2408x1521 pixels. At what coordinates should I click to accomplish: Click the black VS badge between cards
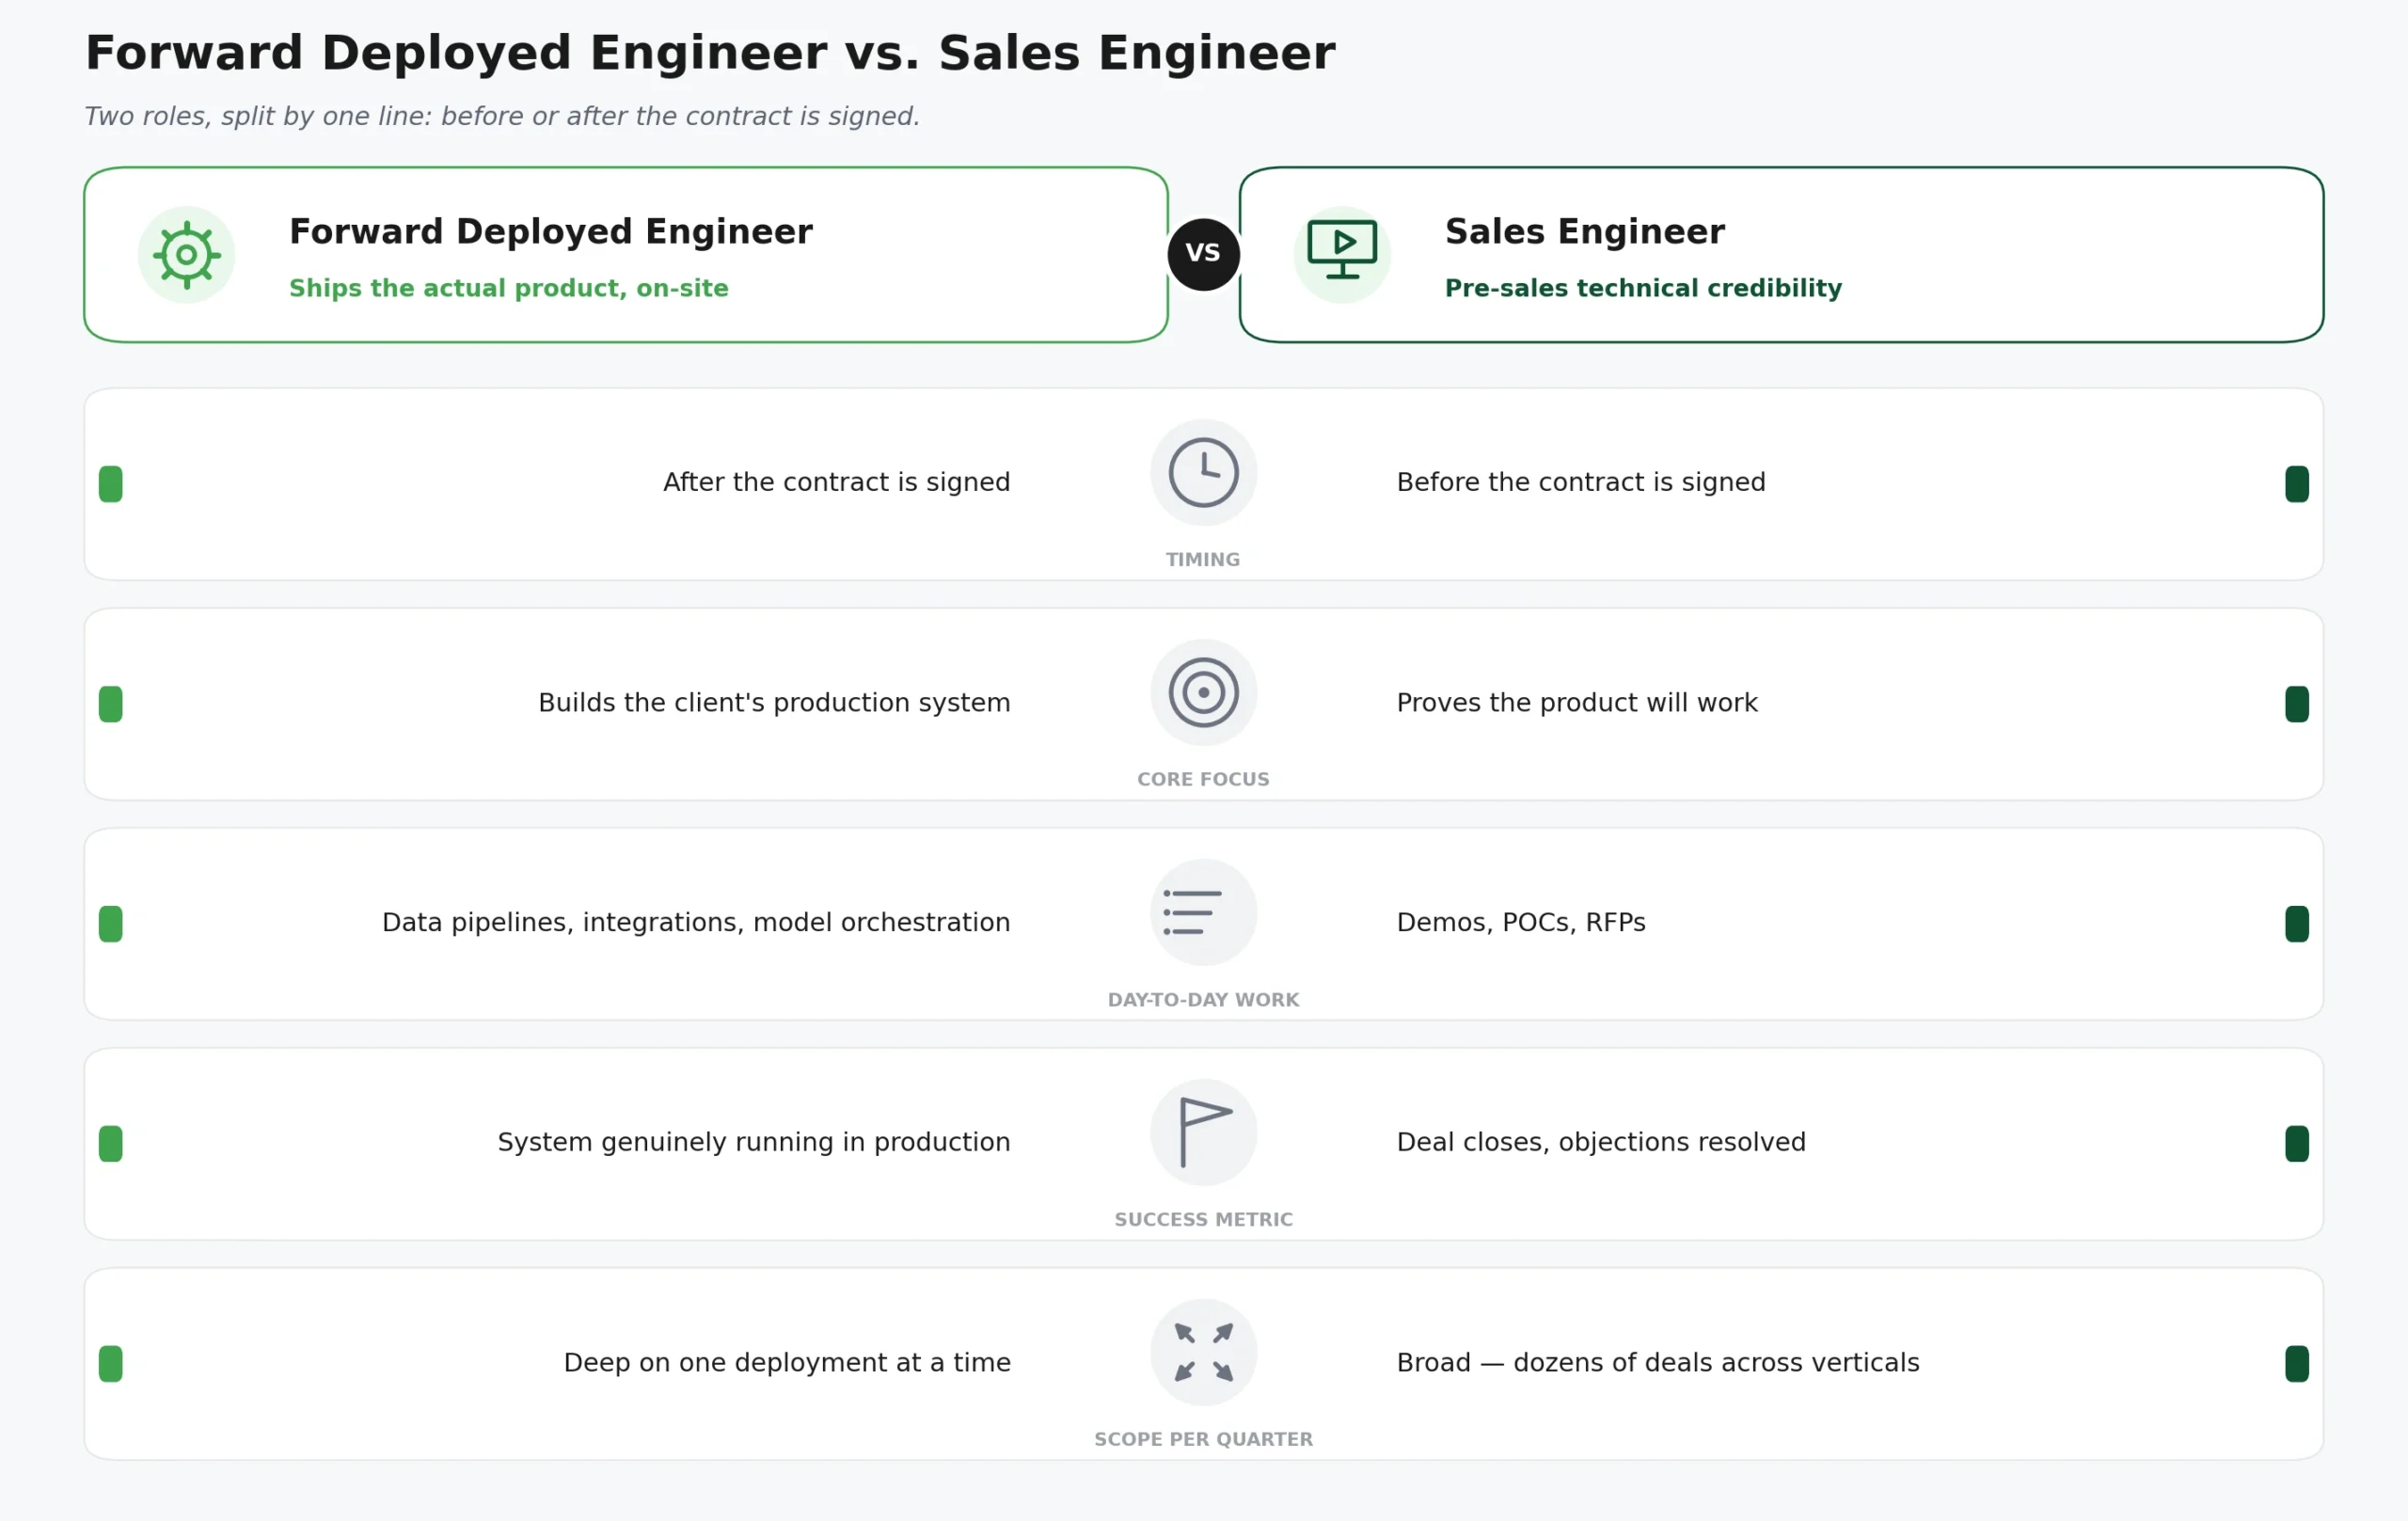pyautogui.click(x=1203, y=254)
